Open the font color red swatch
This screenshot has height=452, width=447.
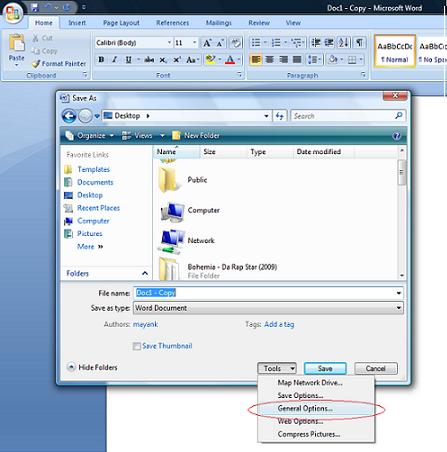pos(230,60)
